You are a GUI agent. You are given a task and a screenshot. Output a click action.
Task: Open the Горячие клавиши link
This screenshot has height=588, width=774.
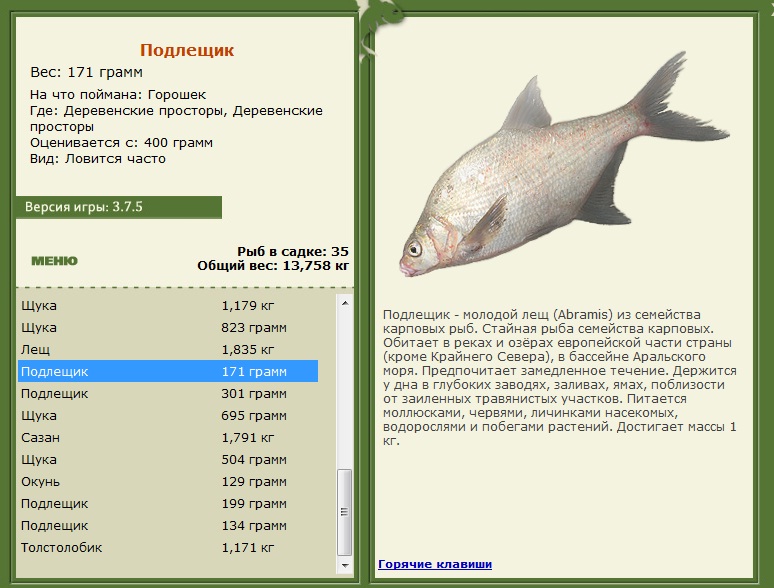click(x=435, y=564)
